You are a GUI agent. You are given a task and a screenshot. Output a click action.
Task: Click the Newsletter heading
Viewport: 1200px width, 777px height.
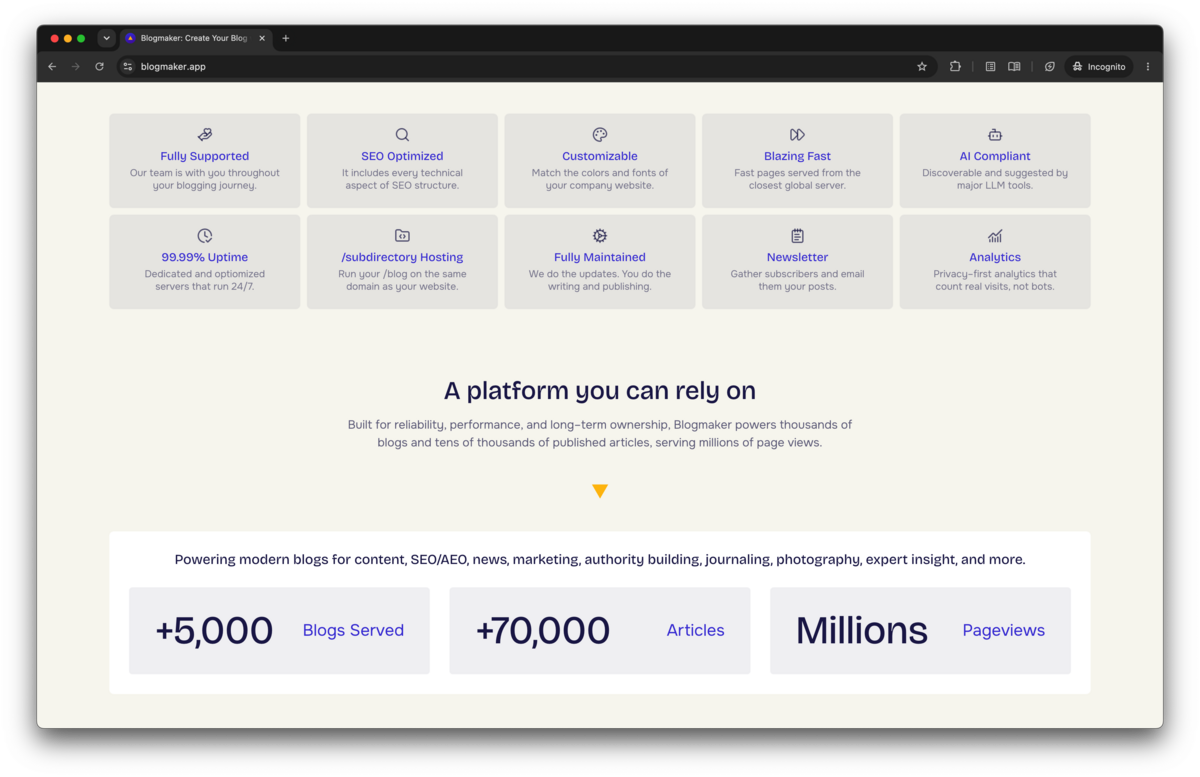click(x=797, y=257)
